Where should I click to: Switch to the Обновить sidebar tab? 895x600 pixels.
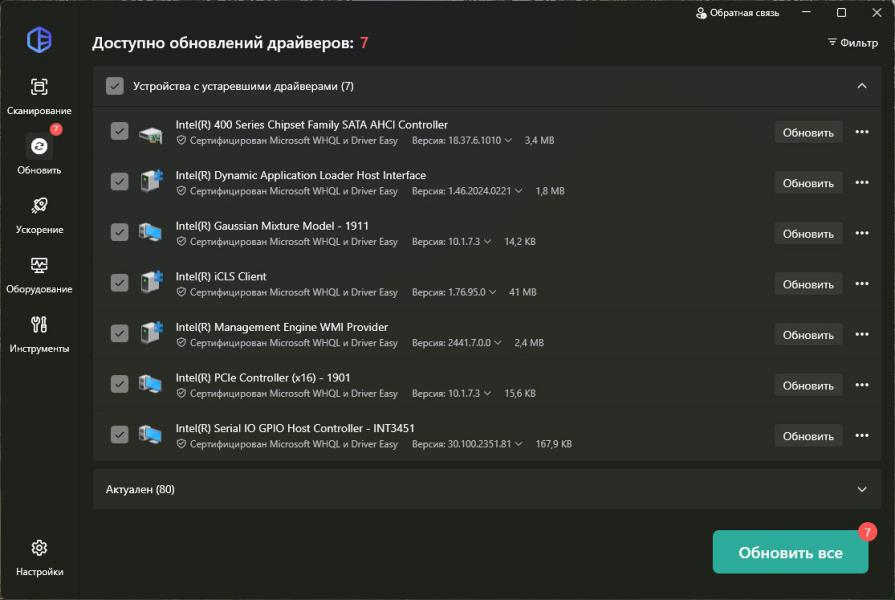pyautogui.click(x=39, y=147)
